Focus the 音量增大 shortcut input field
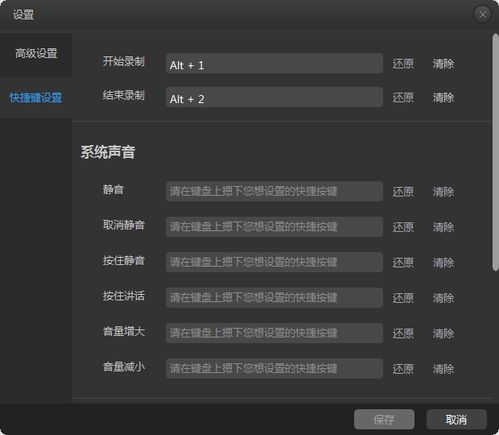 point(274,333)
